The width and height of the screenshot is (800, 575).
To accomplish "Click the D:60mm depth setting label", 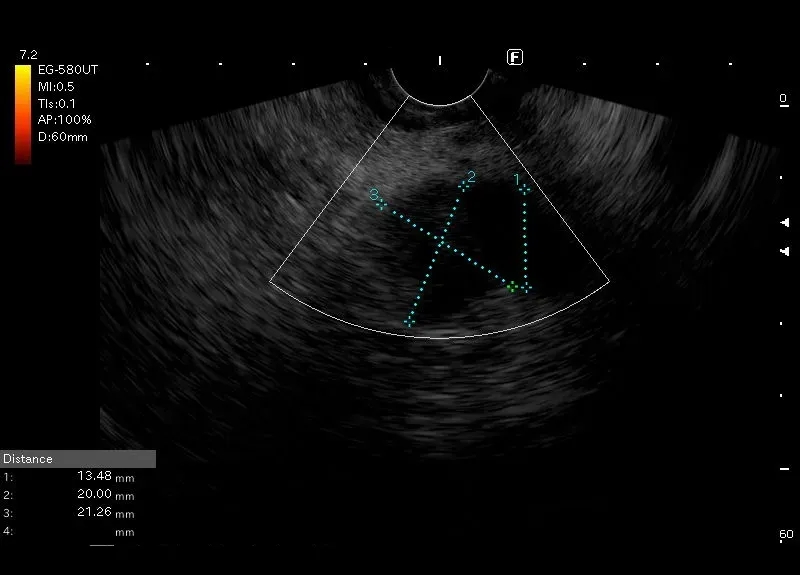I will tap(62, 137).
